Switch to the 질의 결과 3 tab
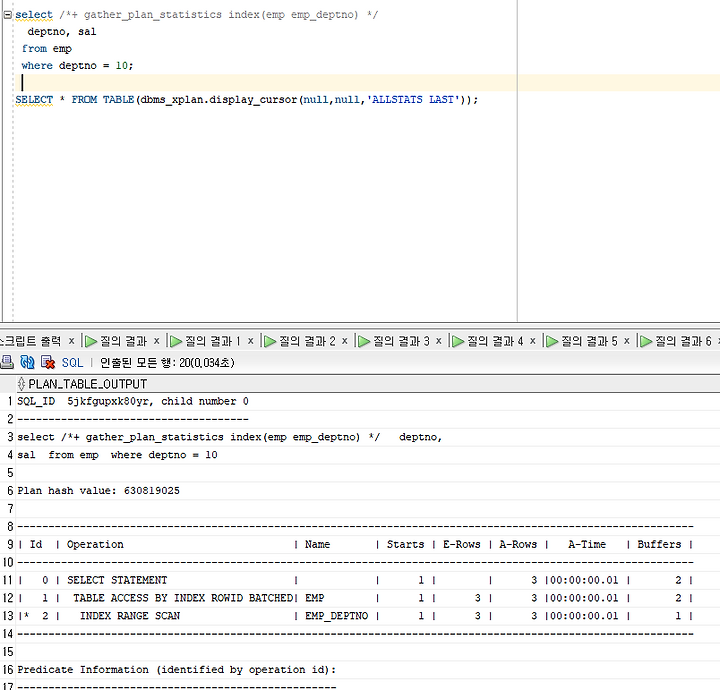The image size is (720, 690). [401, 341]
